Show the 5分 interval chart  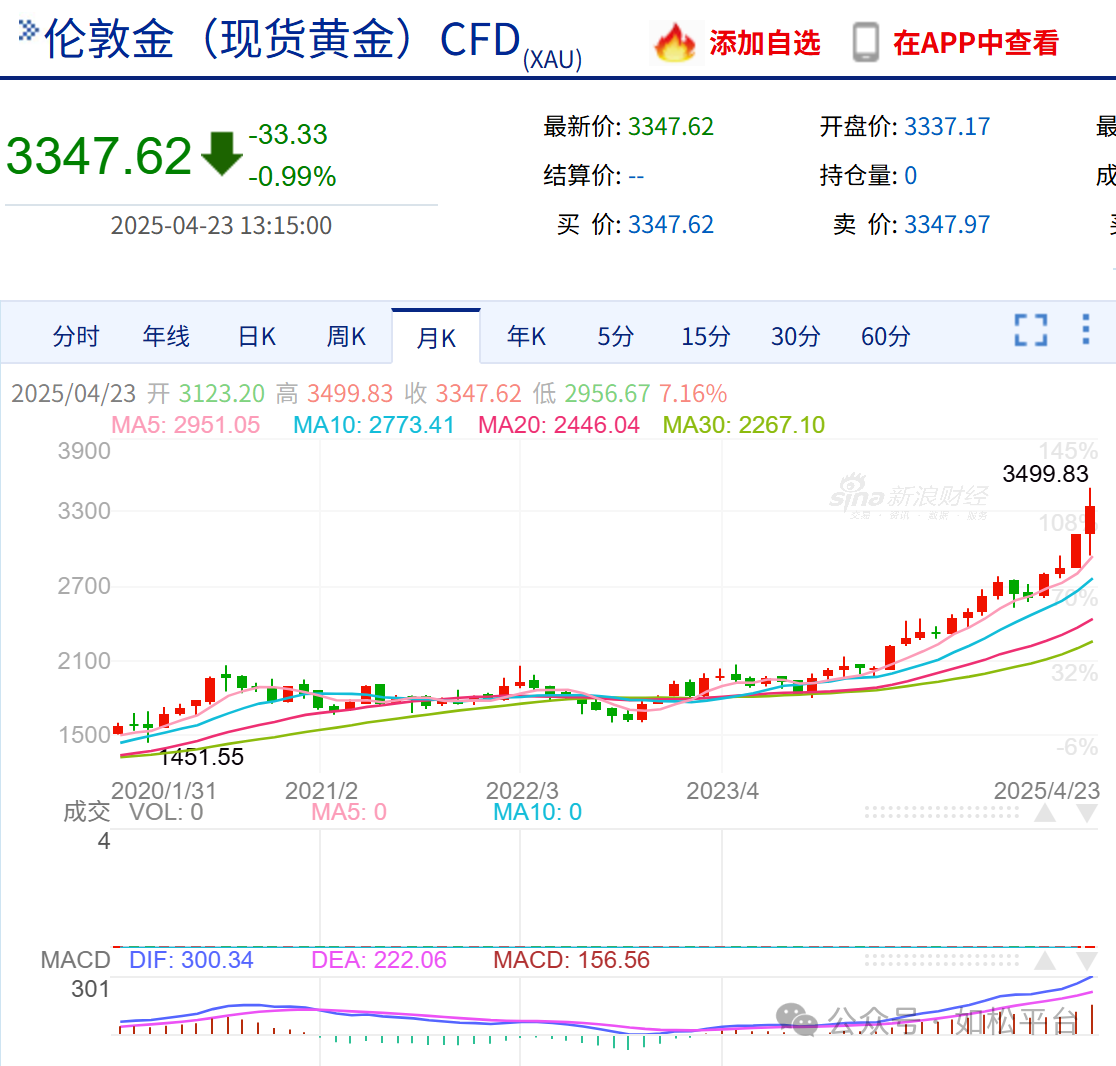(x=615, y=336)
